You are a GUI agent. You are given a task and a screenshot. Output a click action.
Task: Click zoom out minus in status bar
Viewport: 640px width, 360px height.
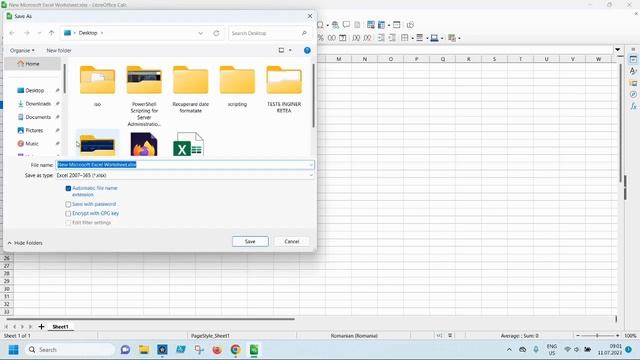pyautogui.click(x=578, y=336)
